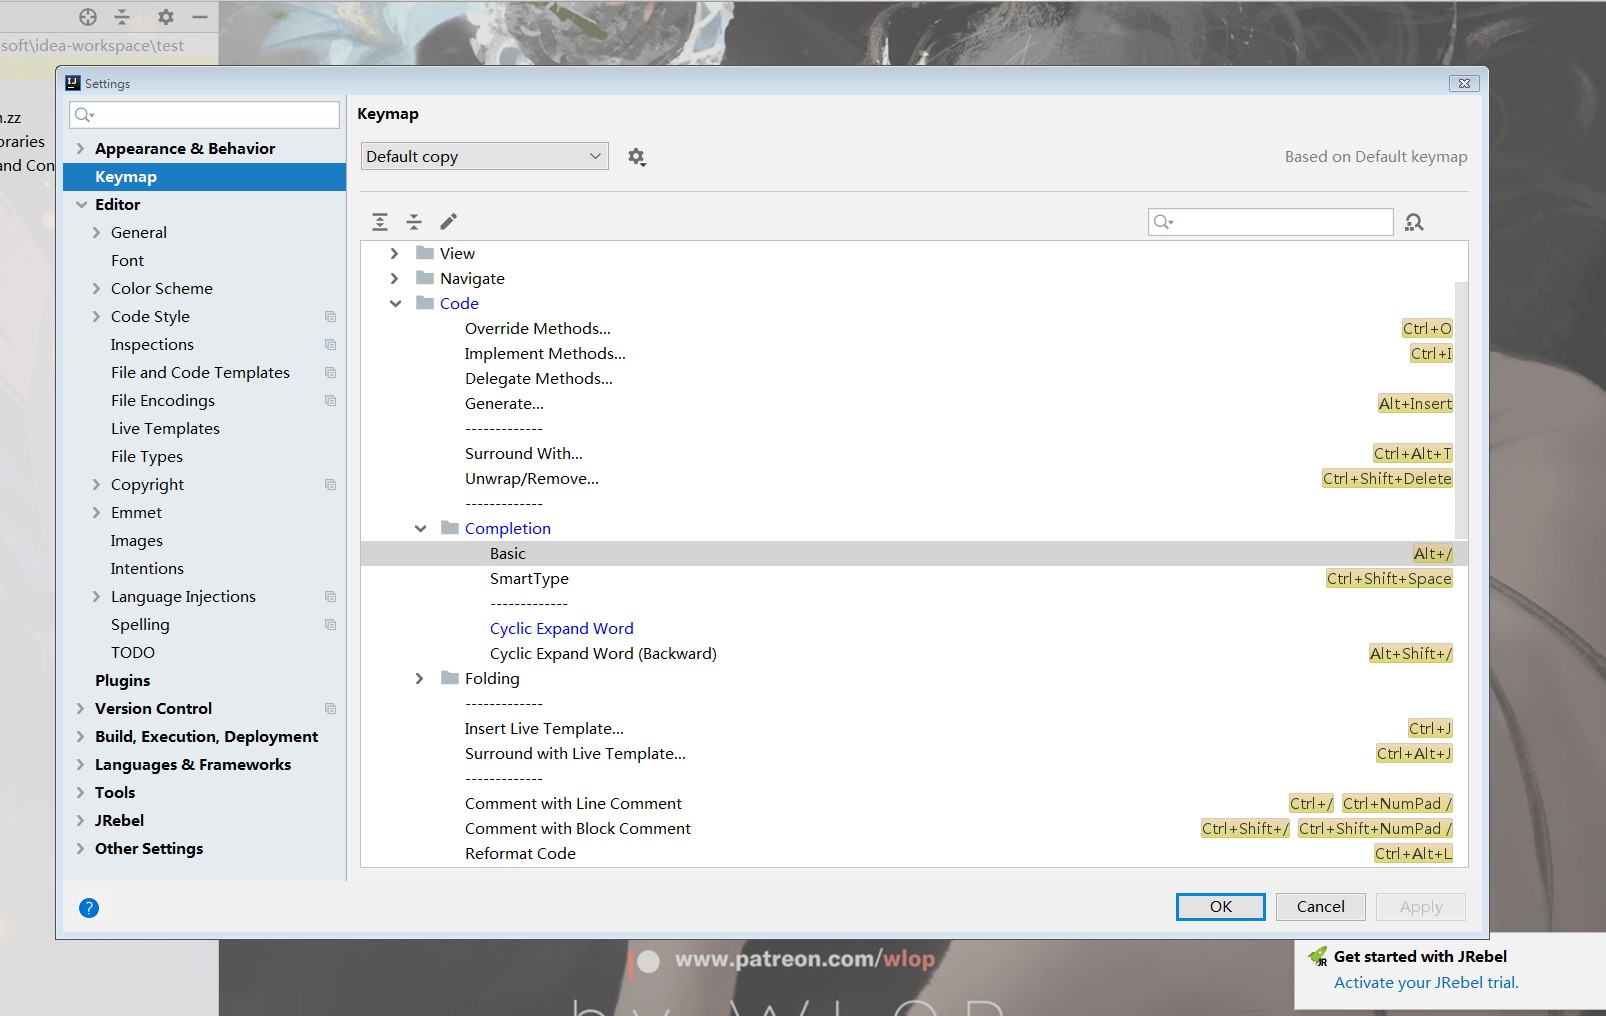Select the SmartType action row
Screen dimensions: 1606x1016
914,578
